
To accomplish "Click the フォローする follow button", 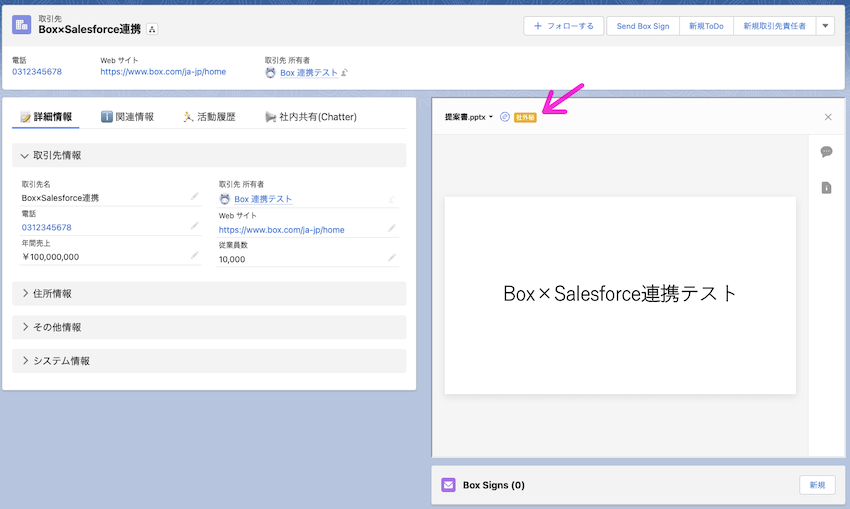I will point(564,26).
